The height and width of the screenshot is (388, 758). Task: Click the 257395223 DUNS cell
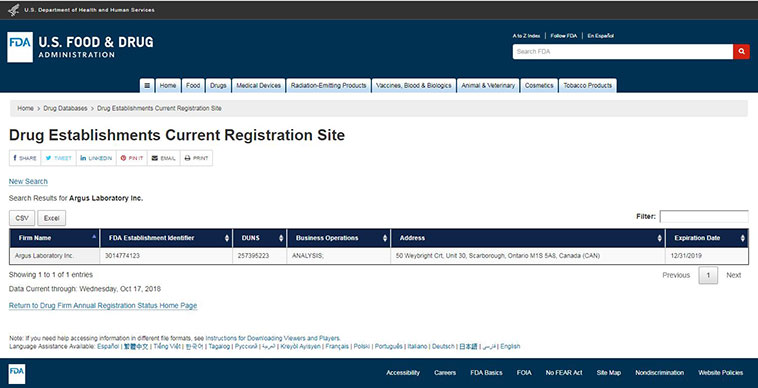pyautogui.click(x=260, y=256)
